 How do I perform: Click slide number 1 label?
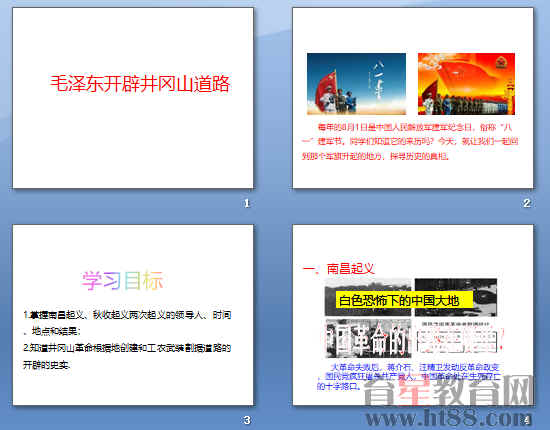pyautogui.click(x=247, y=203)
